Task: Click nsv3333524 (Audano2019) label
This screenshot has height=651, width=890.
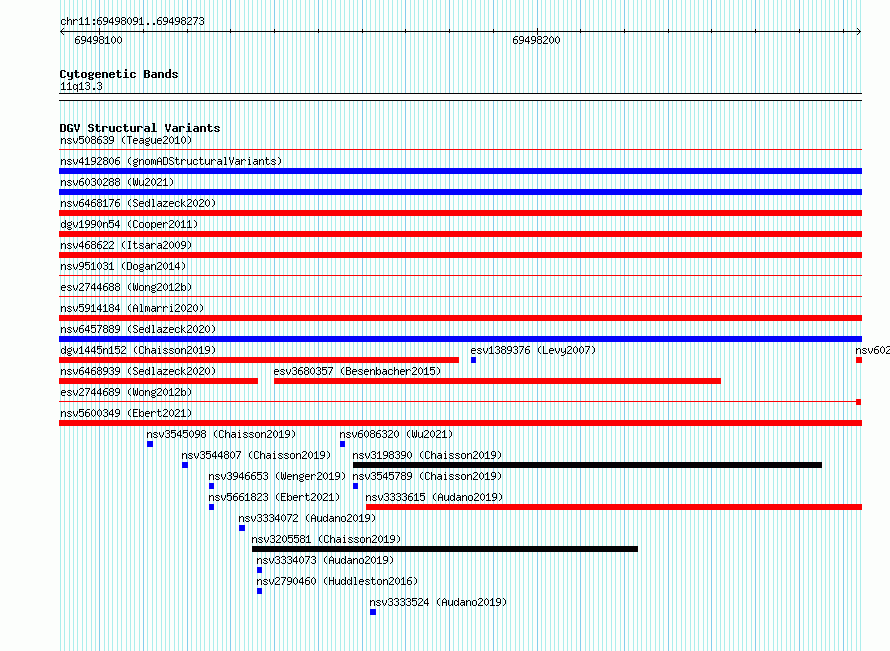Action: click(438, 602)
